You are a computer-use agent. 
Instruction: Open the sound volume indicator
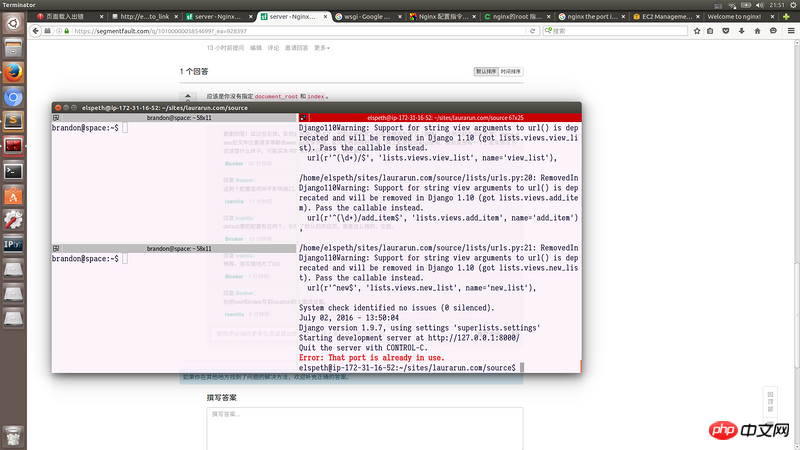click(759, 5)
